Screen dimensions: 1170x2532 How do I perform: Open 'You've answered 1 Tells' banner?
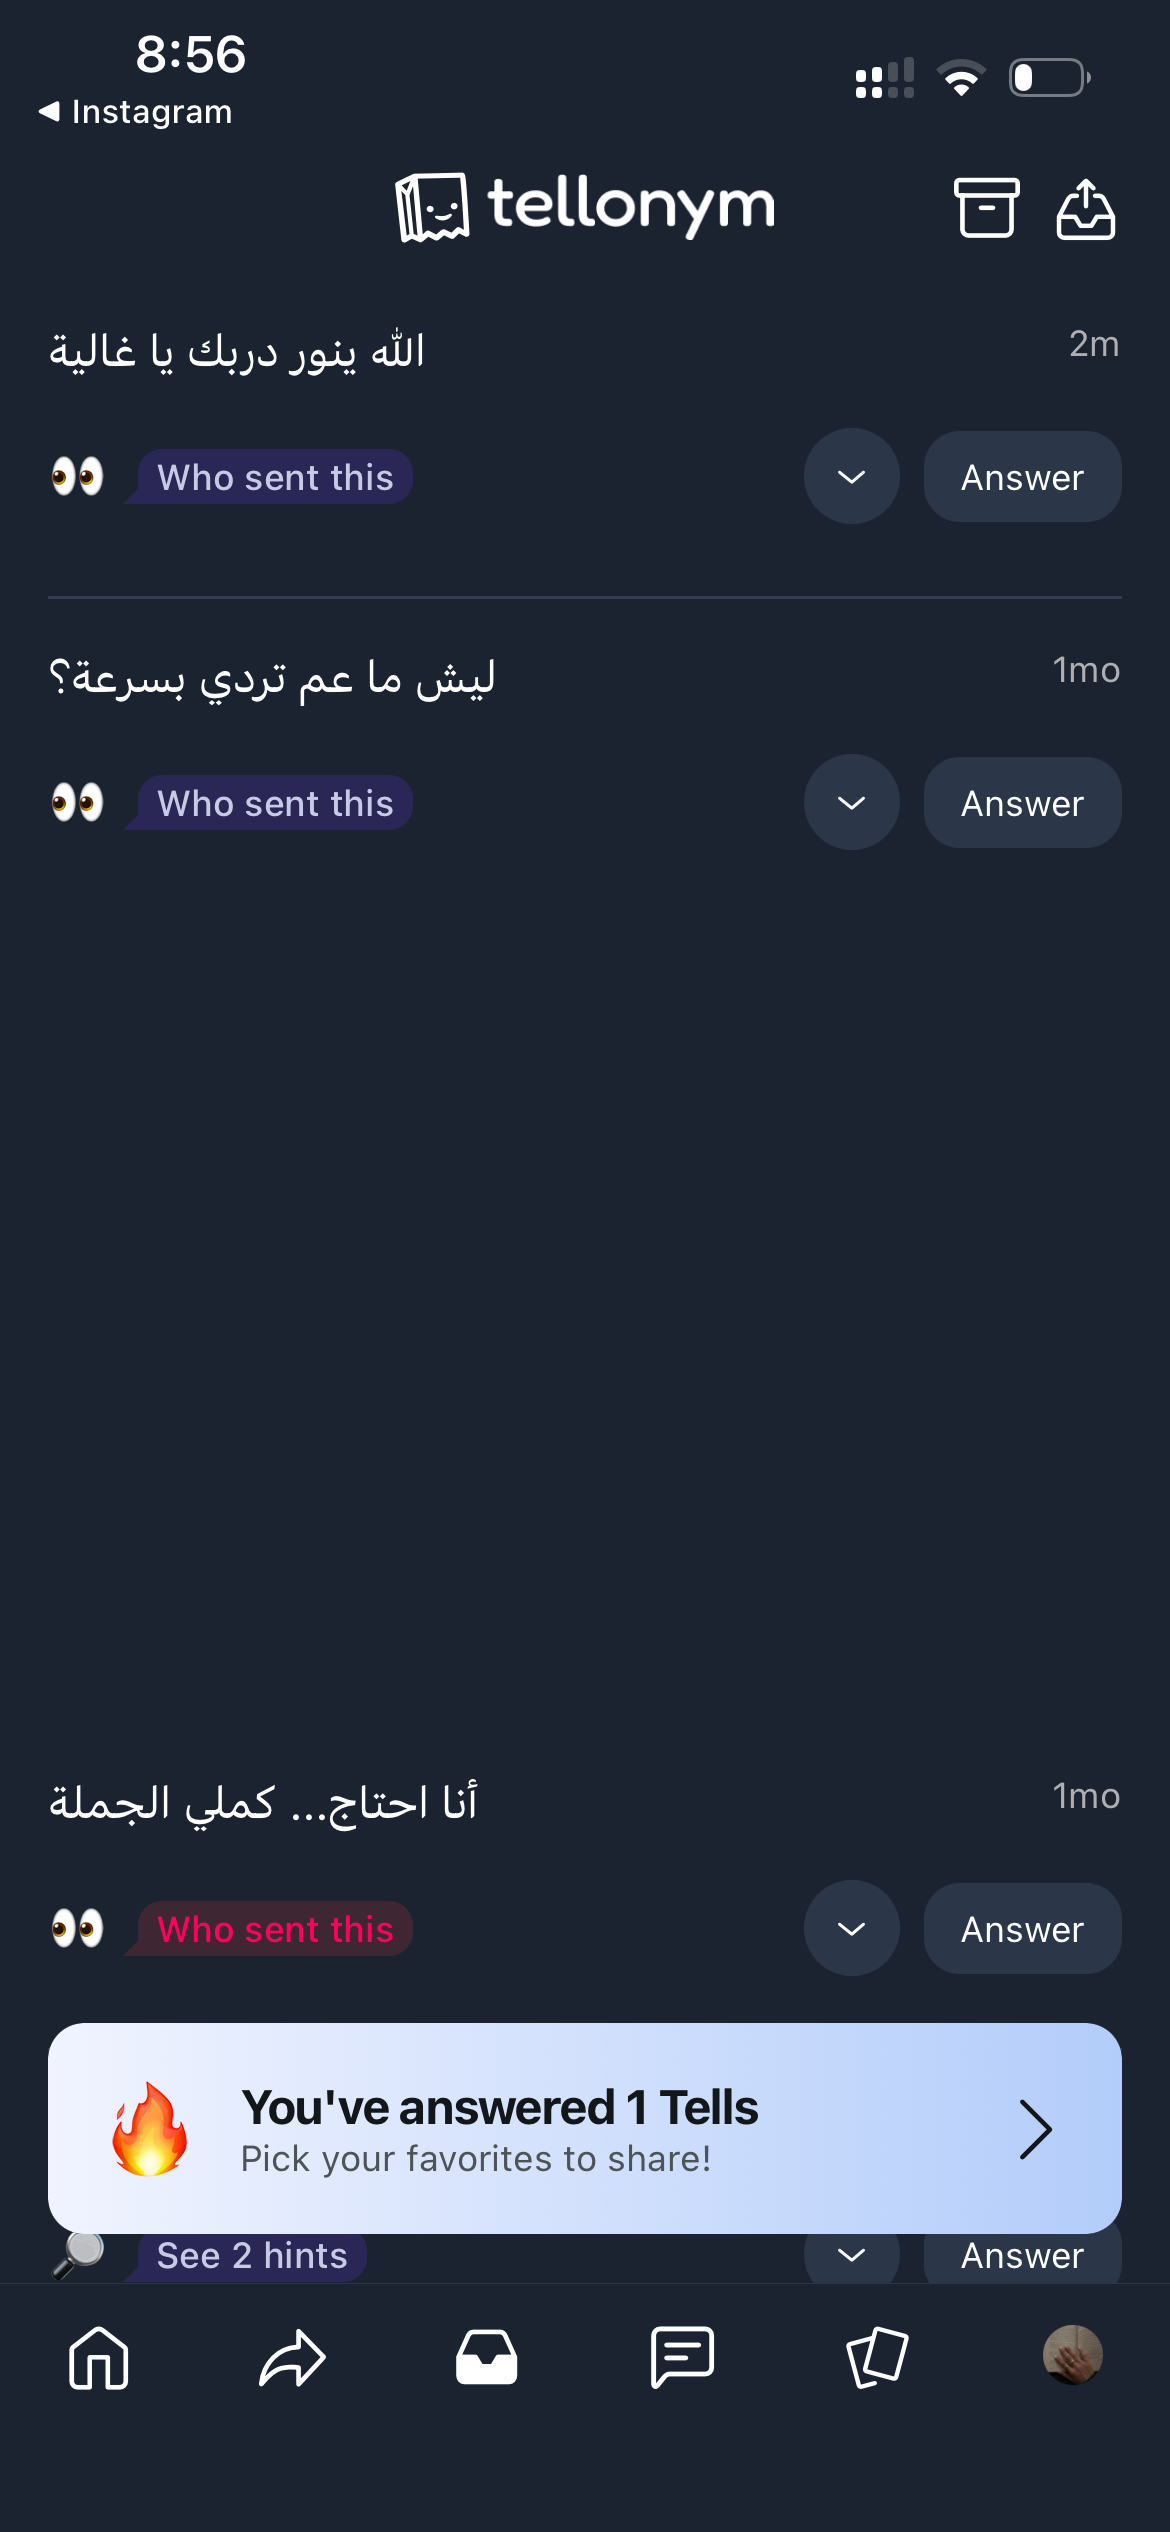(x=585, y=2129)
